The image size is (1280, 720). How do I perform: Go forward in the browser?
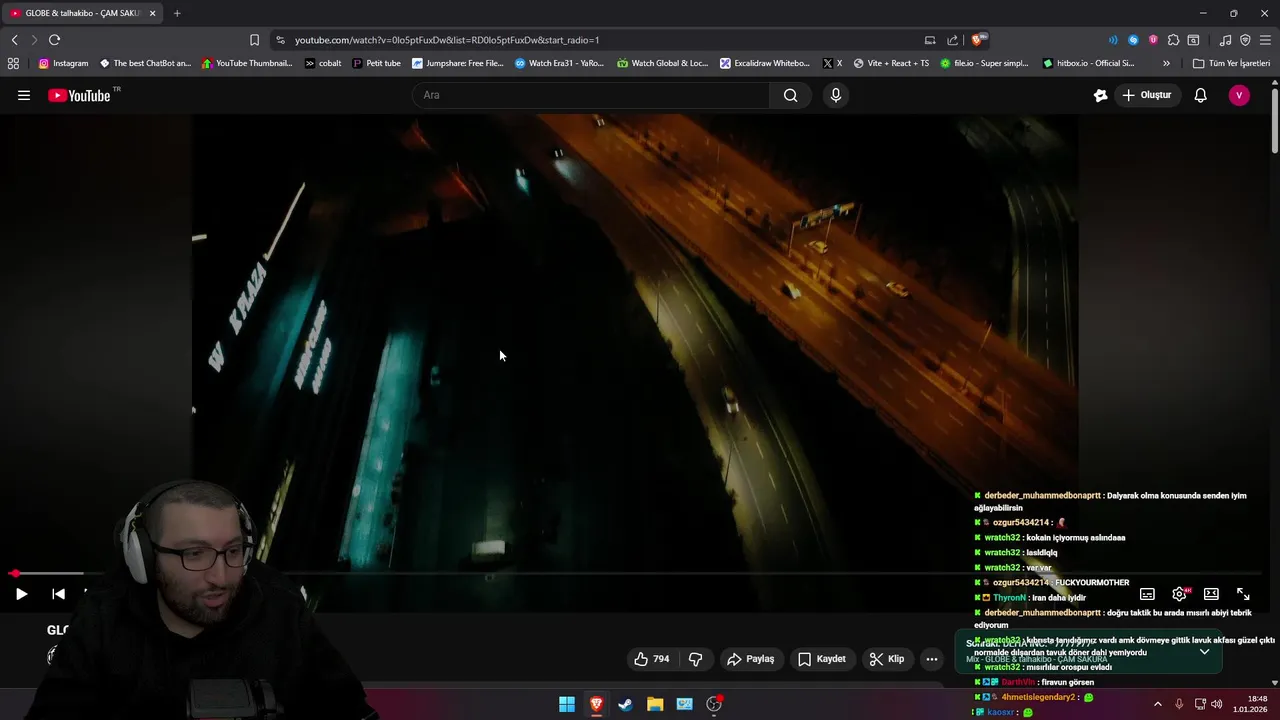pos(34,40)
